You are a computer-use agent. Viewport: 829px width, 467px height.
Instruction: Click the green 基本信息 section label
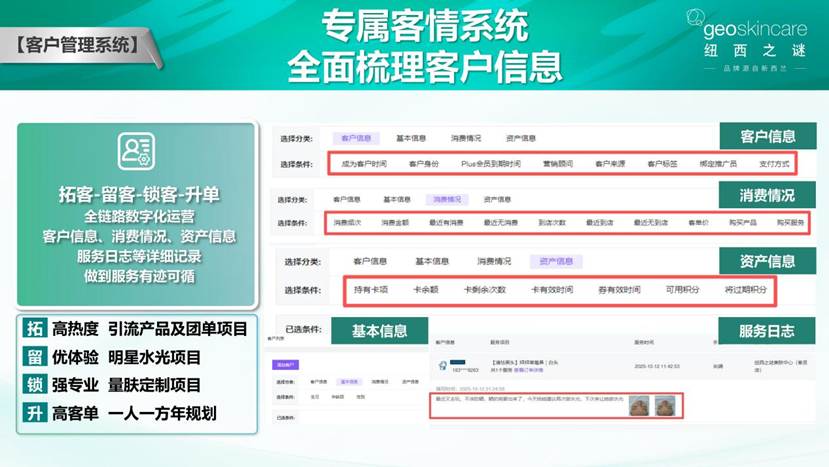click(x=380, y=331)
